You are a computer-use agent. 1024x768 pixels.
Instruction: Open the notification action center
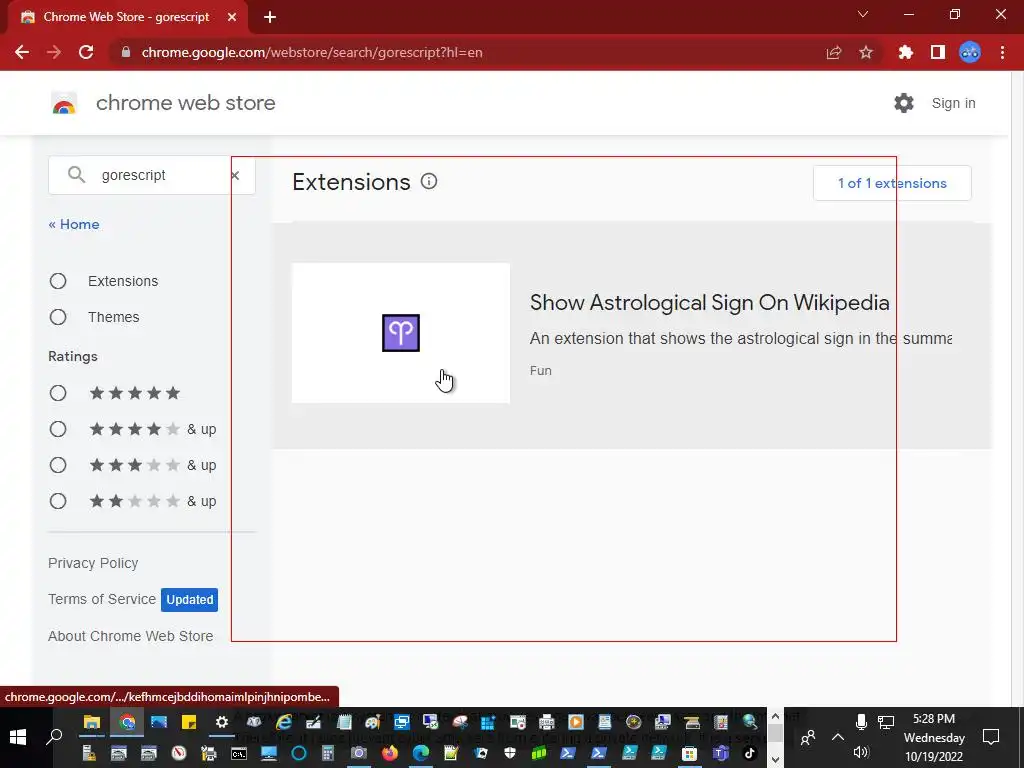click(991, 737)
